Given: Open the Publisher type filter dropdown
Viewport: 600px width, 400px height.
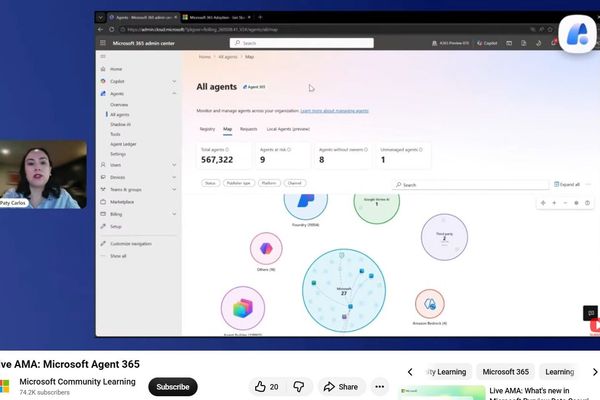Looking at the screenshot, I should (239, 183).
